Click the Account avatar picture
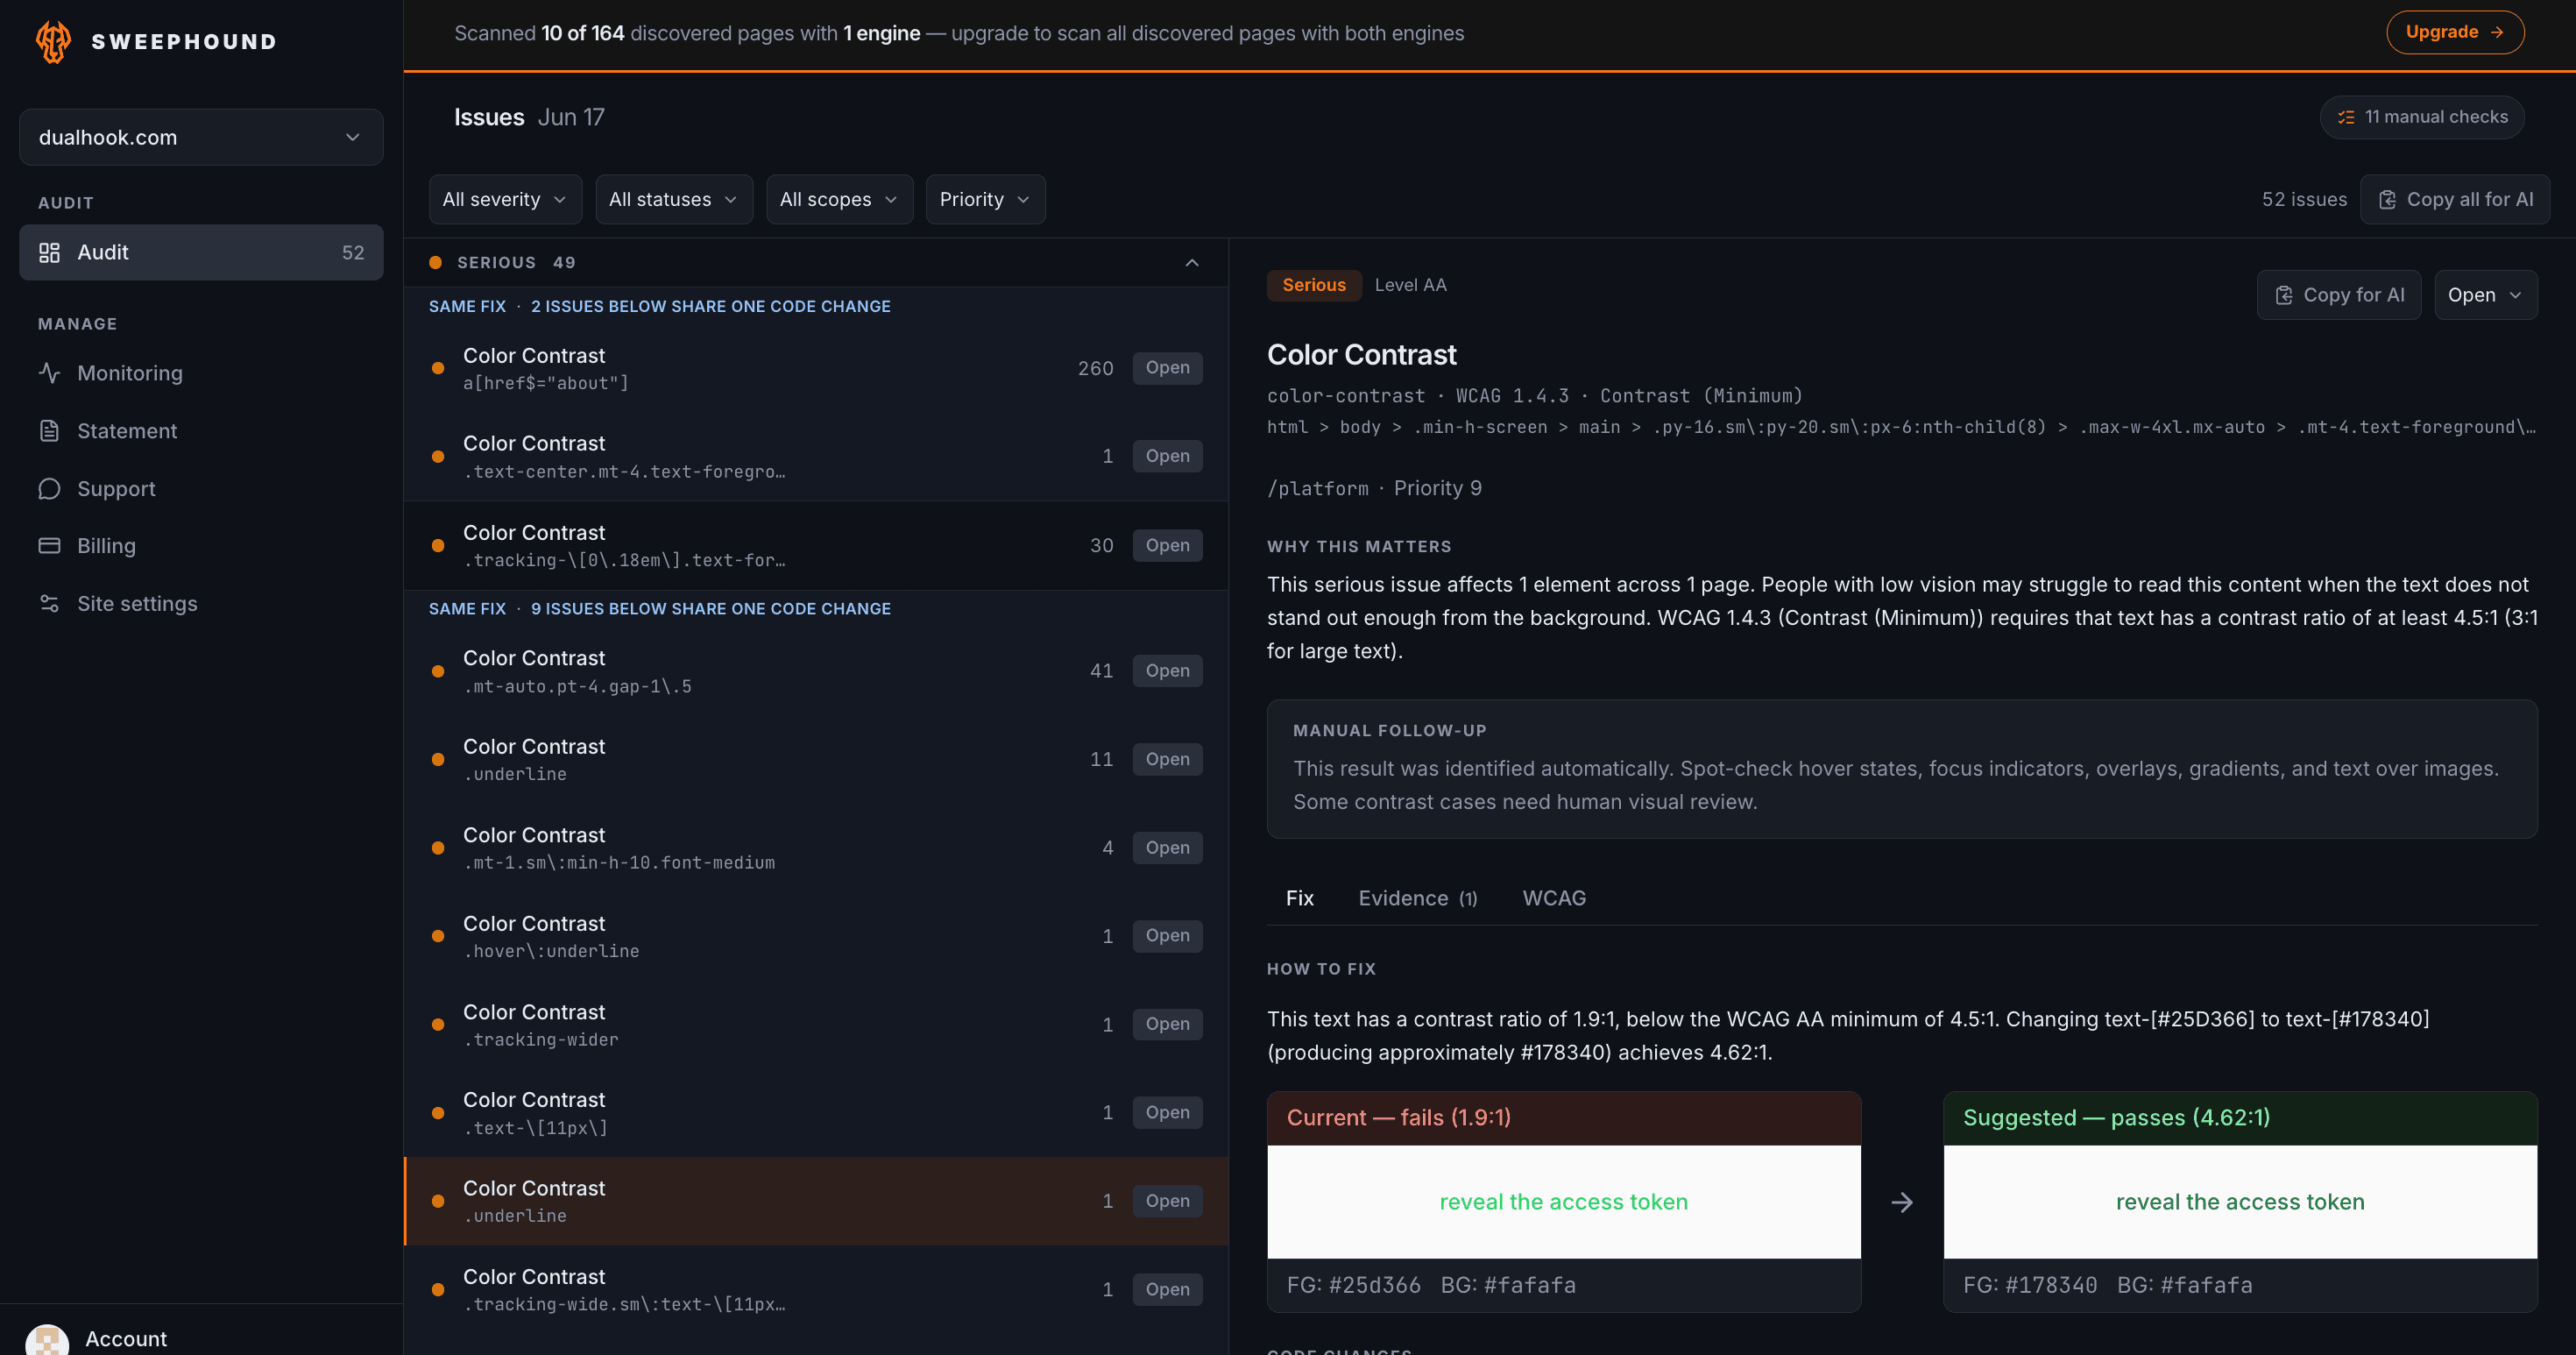The width and height of the screenshot is (2576, 1355). point(47,1340)
